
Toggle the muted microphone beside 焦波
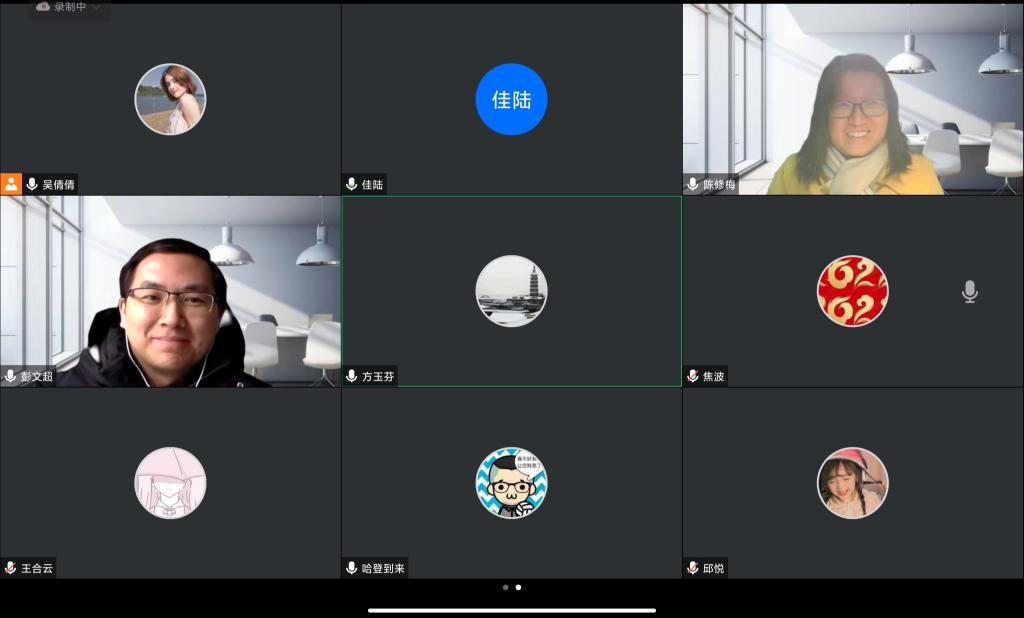coord(693,376)
